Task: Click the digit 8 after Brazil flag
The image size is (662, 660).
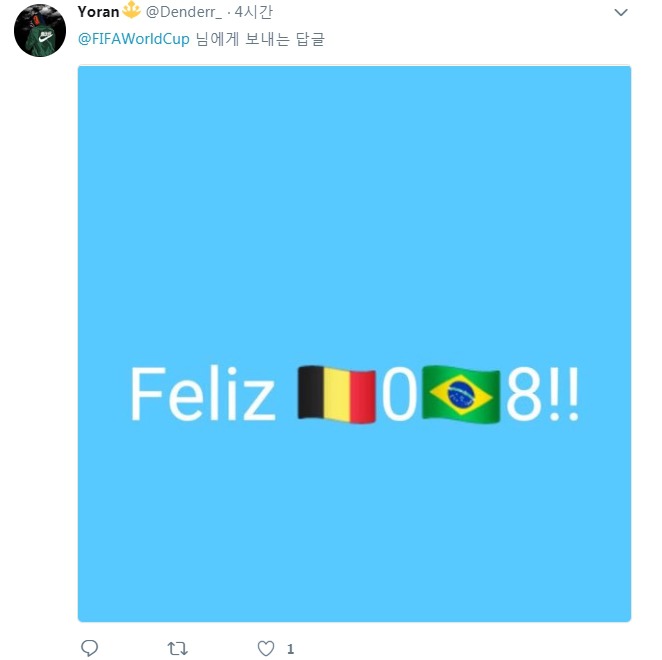Action: coord(524,394)
